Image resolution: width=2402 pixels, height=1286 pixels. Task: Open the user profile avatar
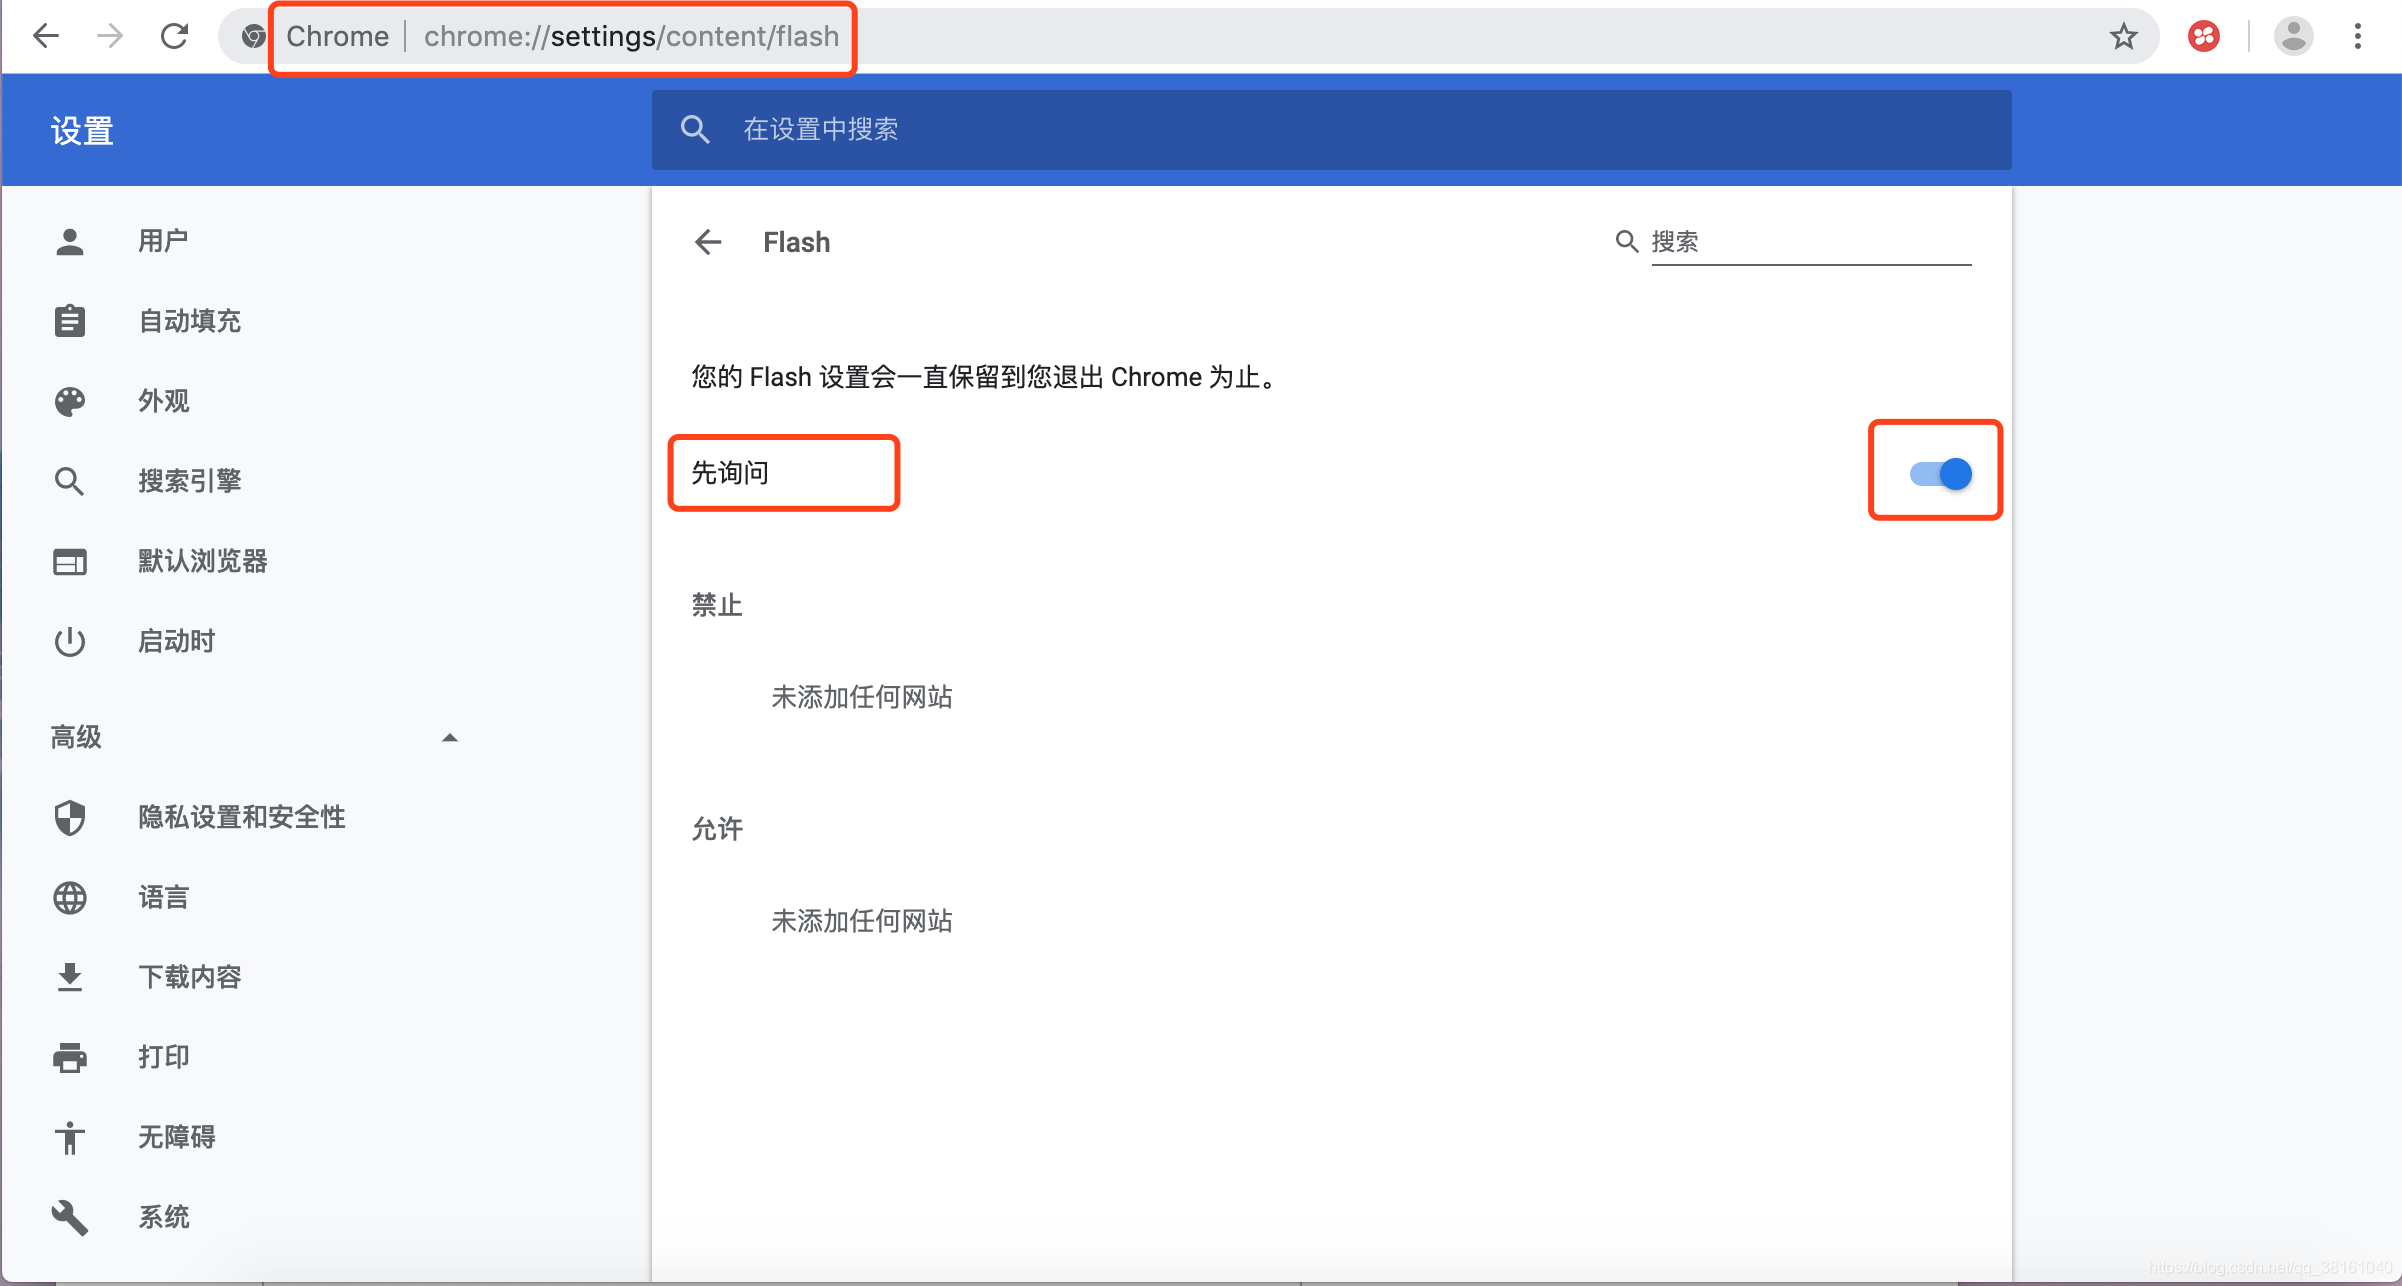click(x=2293, y=37)
